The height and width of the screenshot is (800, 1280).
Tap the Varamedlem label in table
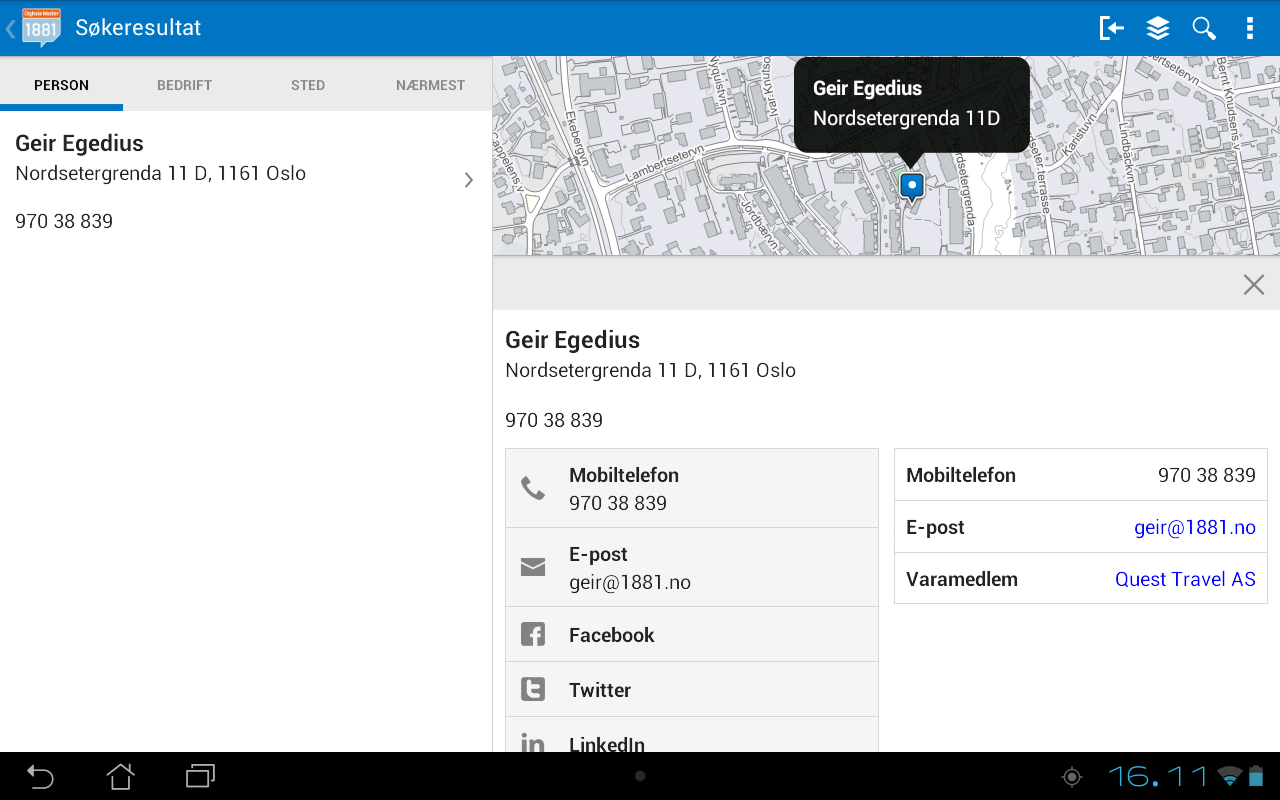pyautogui.click(x=962, y=579)
